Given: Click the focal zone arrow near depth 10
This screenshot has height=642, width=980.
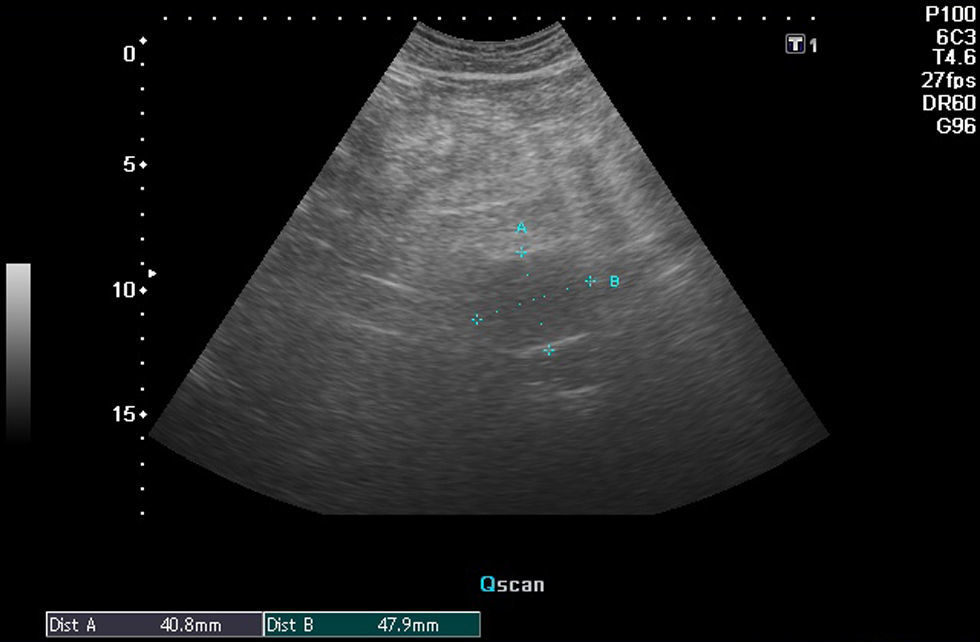Looking at the screenshot, I should [x=152, y=273].
